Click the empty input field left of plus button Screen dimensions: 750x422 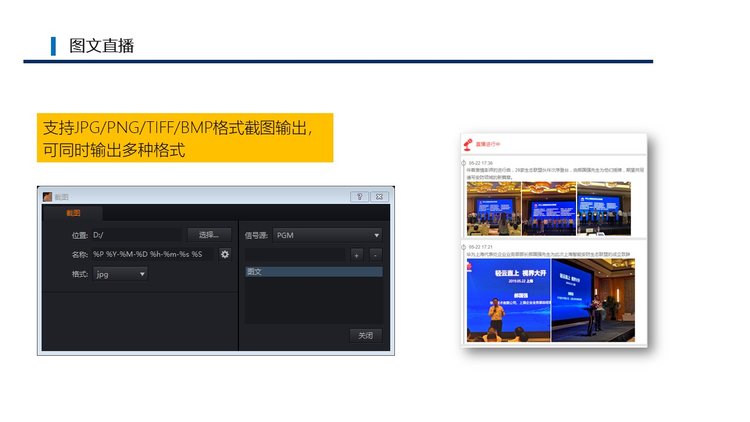click(294, 255)
